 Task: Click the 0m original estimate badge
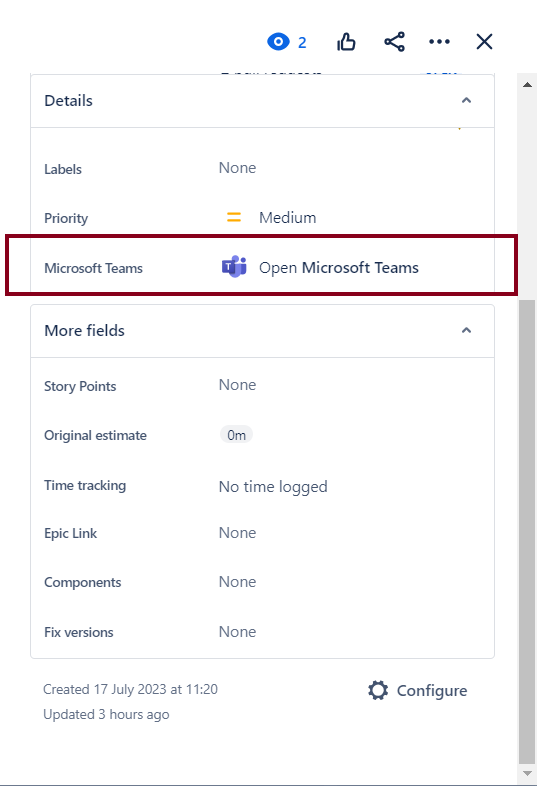tap(236, 435)
